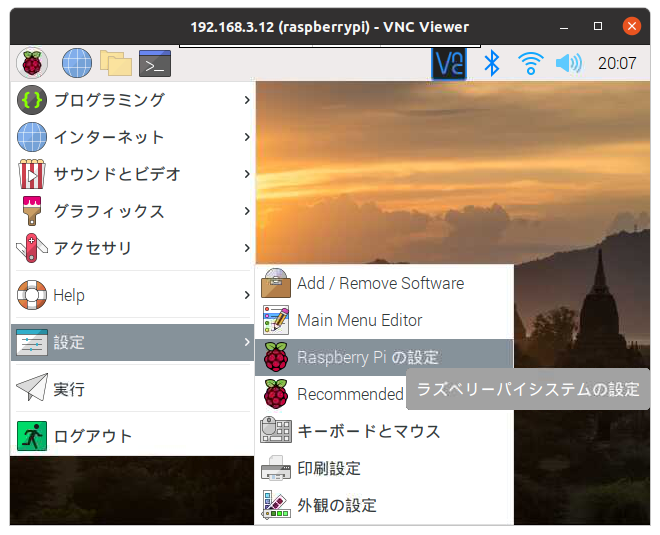Expand the インターネット submenu arrow
660x535 pixels.
(x=247, y=137)
